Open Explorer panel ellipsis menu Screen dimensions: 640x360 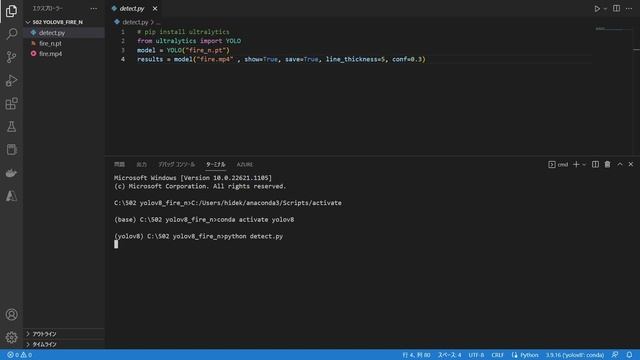coord(94,9)
